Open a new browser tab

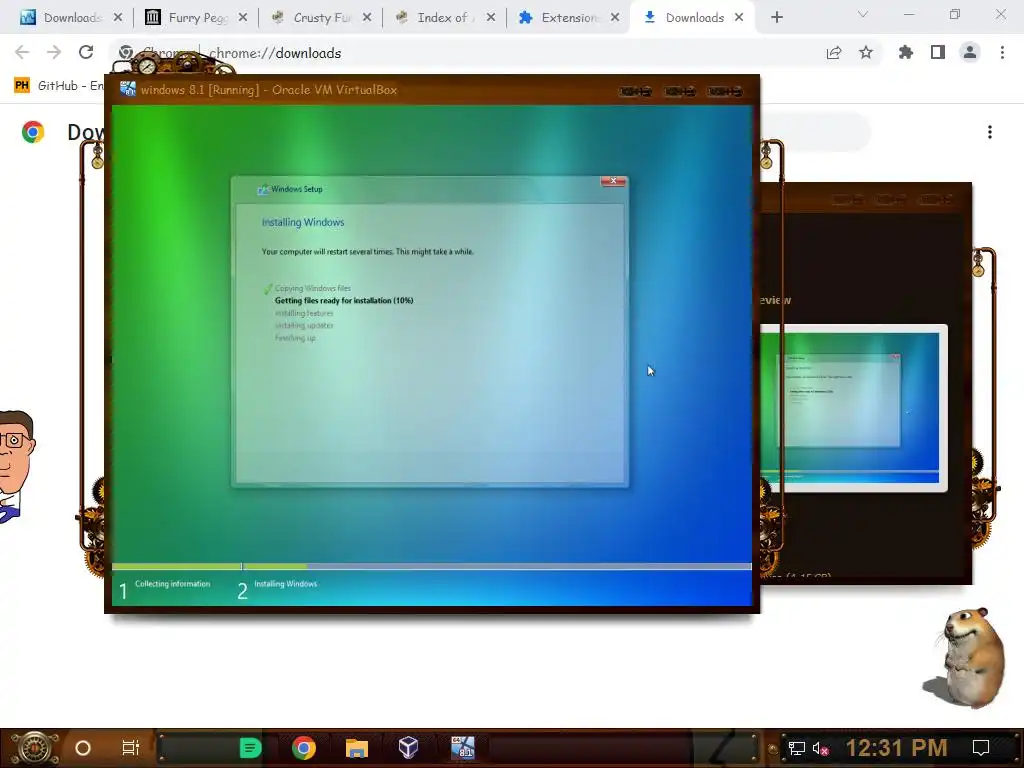[776, 18]
